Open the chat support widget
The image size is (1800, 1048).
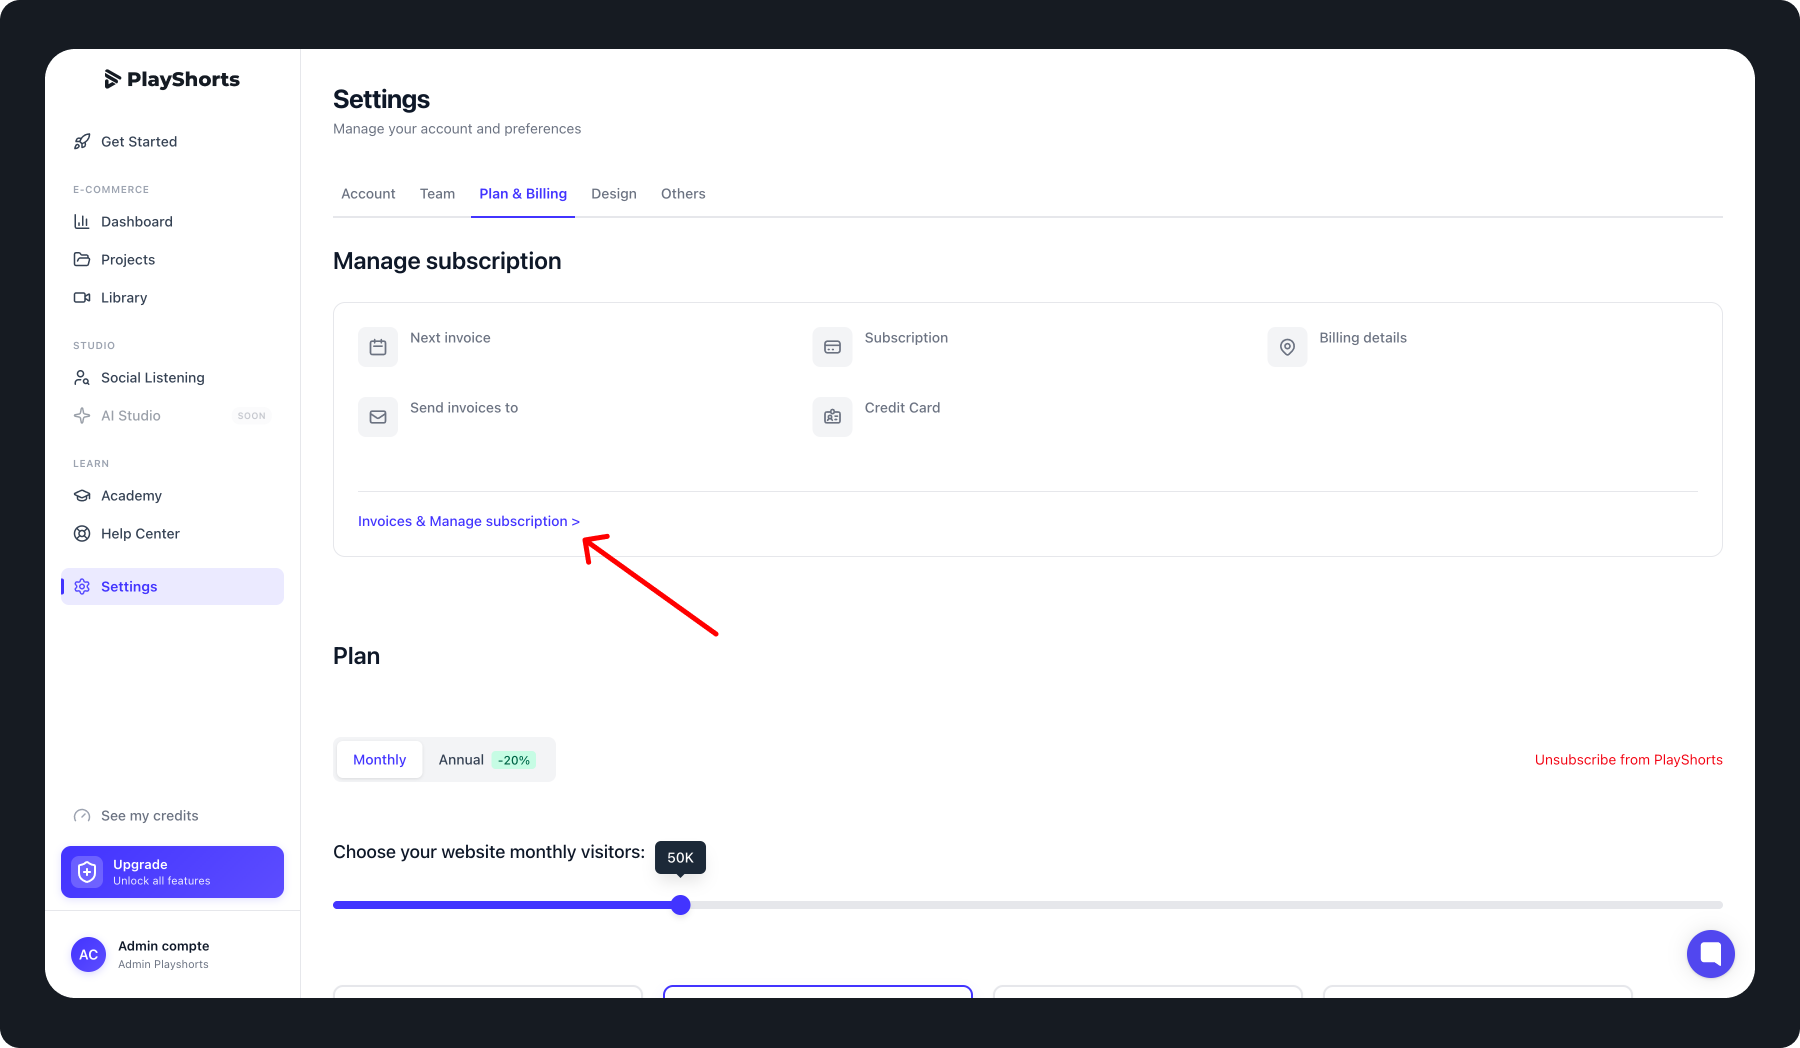(x=1711, y=954)
